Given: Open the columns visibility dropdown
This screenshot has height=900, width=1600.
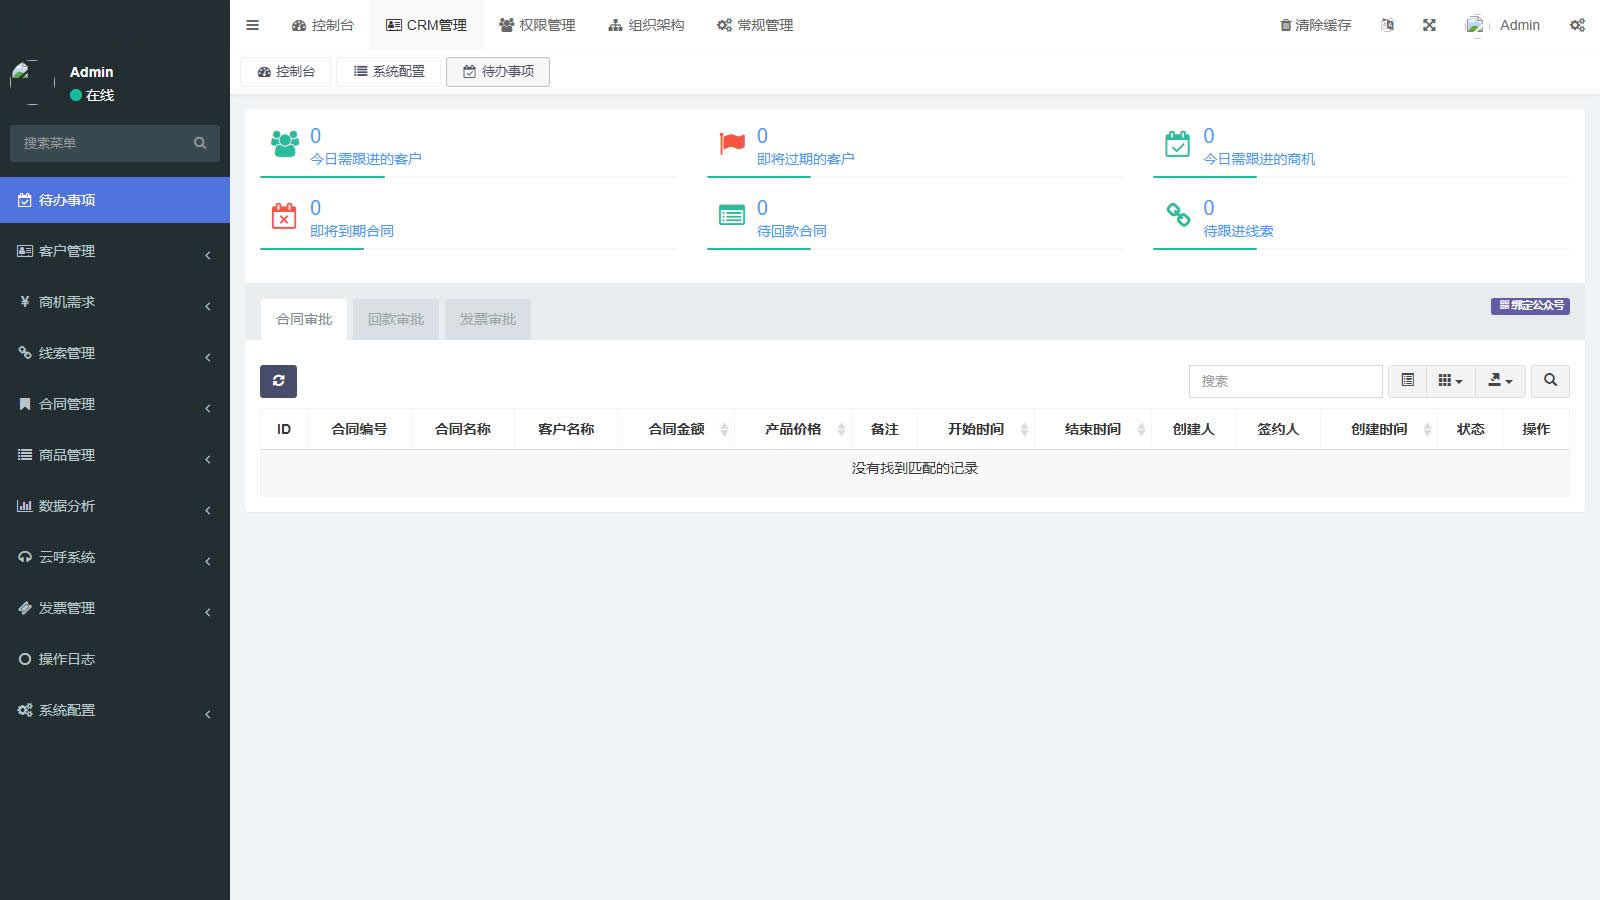Looking at the screenshot, I should [x=1450, y=381].
